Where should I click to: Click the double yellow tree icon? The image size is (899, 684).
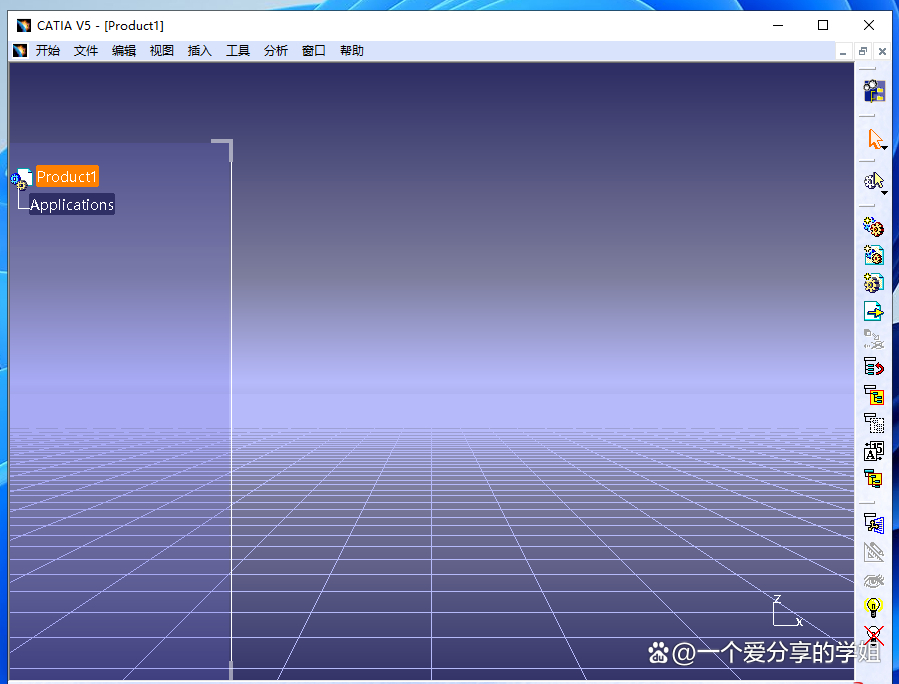874,478
